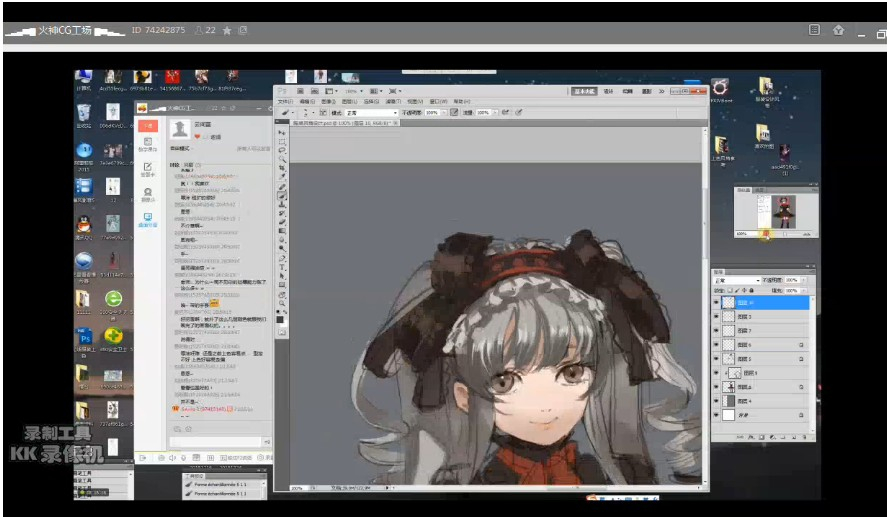The image size is (887, 517).
Task: Open layer blend mode dropdown in Layers panel
Action: [x=737, y=281]
